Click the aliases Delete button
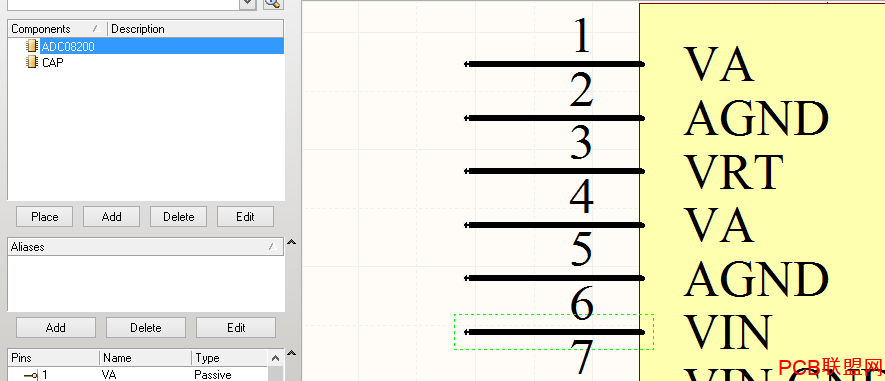 [x=146, y=328]
